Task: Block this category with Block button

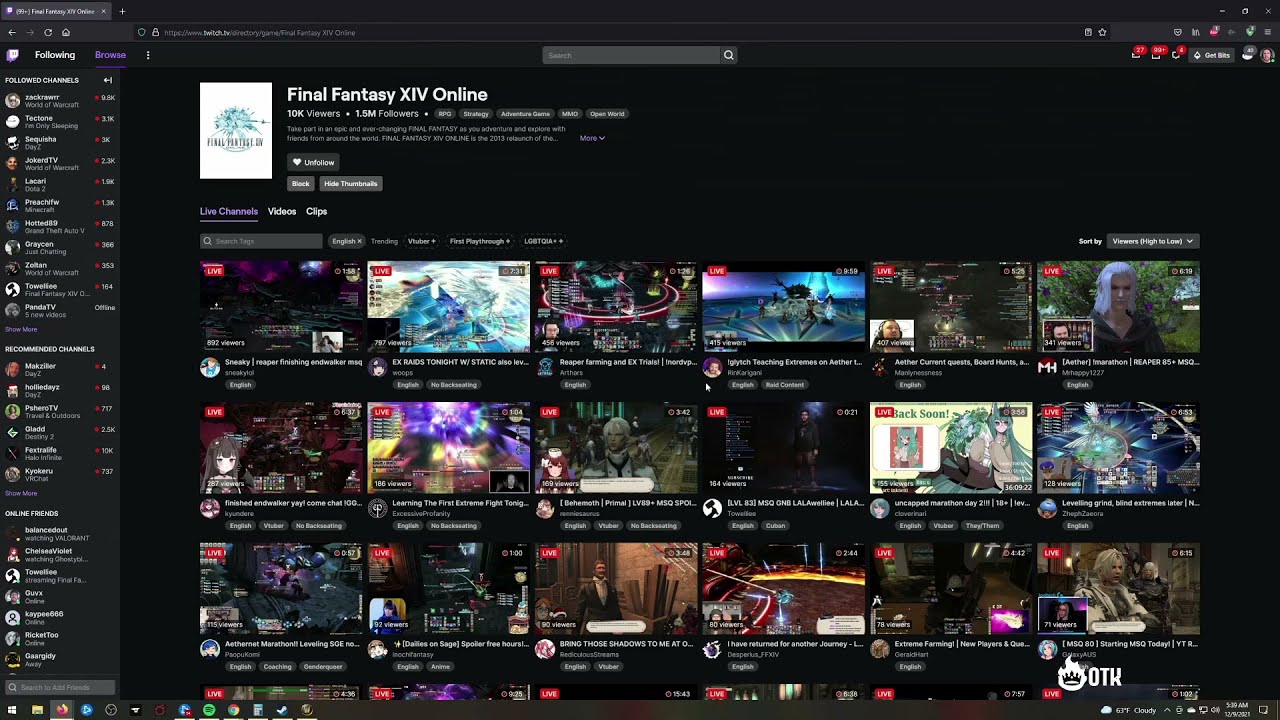Action: tap(300, 184)
